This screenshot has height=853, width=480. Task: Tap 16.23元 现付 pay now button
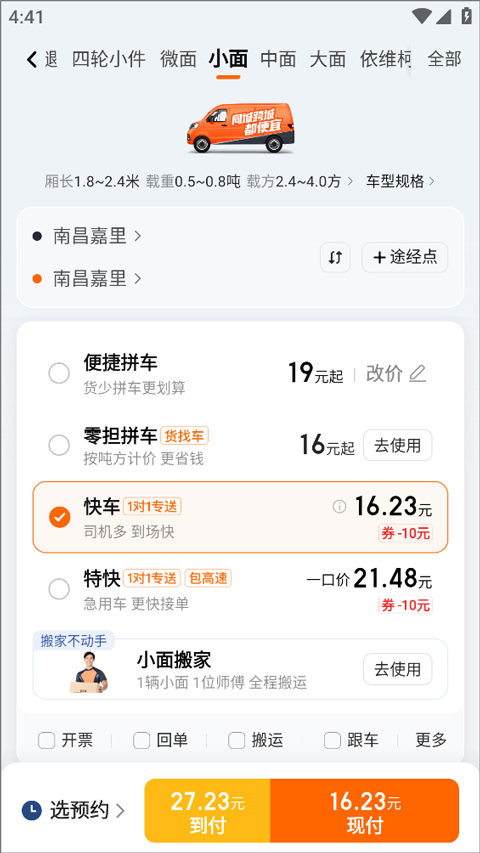365,811
